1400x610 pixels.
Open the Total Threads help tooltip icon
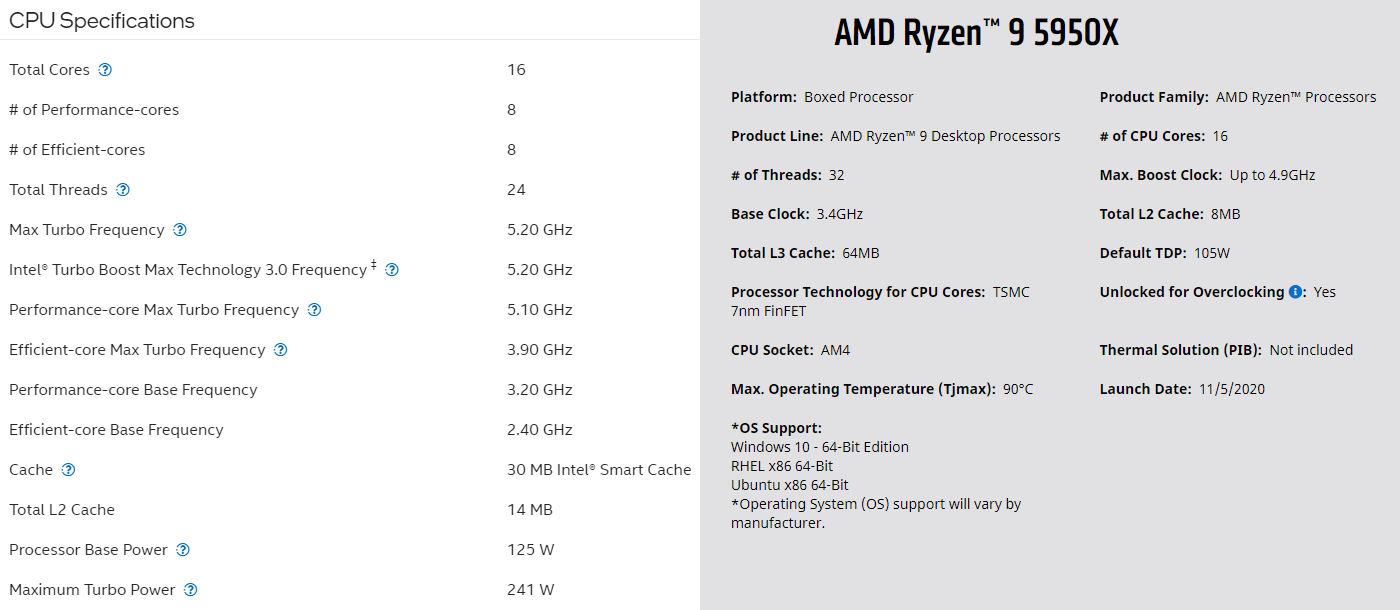click(123, 190)
